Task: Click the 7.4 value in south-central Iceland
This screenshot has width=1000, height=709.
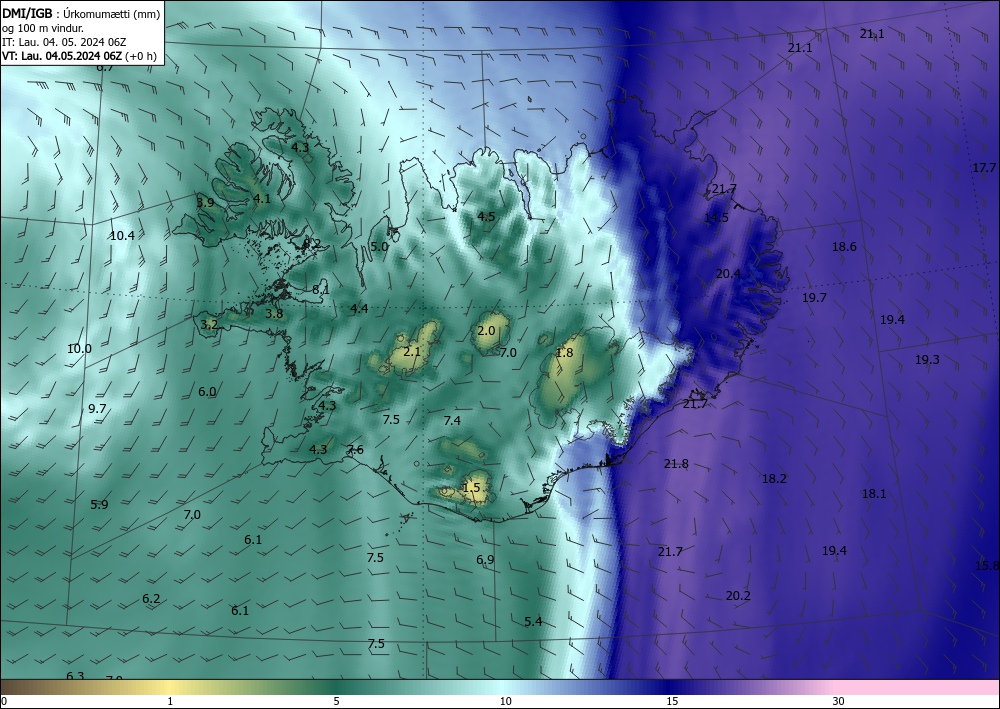Action: click(452, 420)
